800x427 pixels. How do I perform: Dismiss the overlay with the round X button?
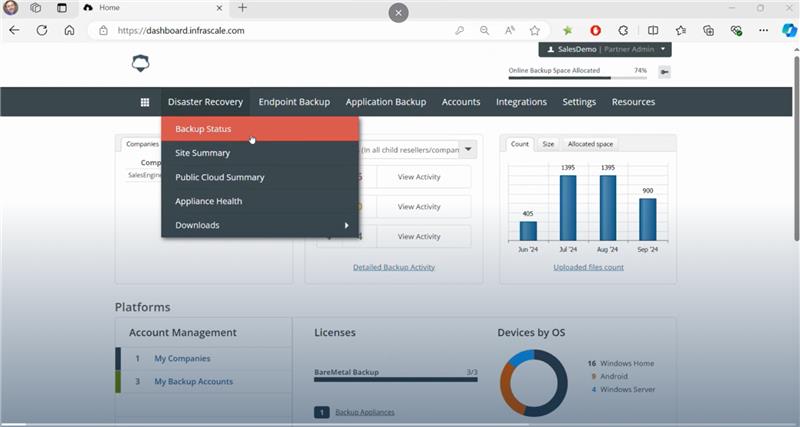tap(398, 13)
